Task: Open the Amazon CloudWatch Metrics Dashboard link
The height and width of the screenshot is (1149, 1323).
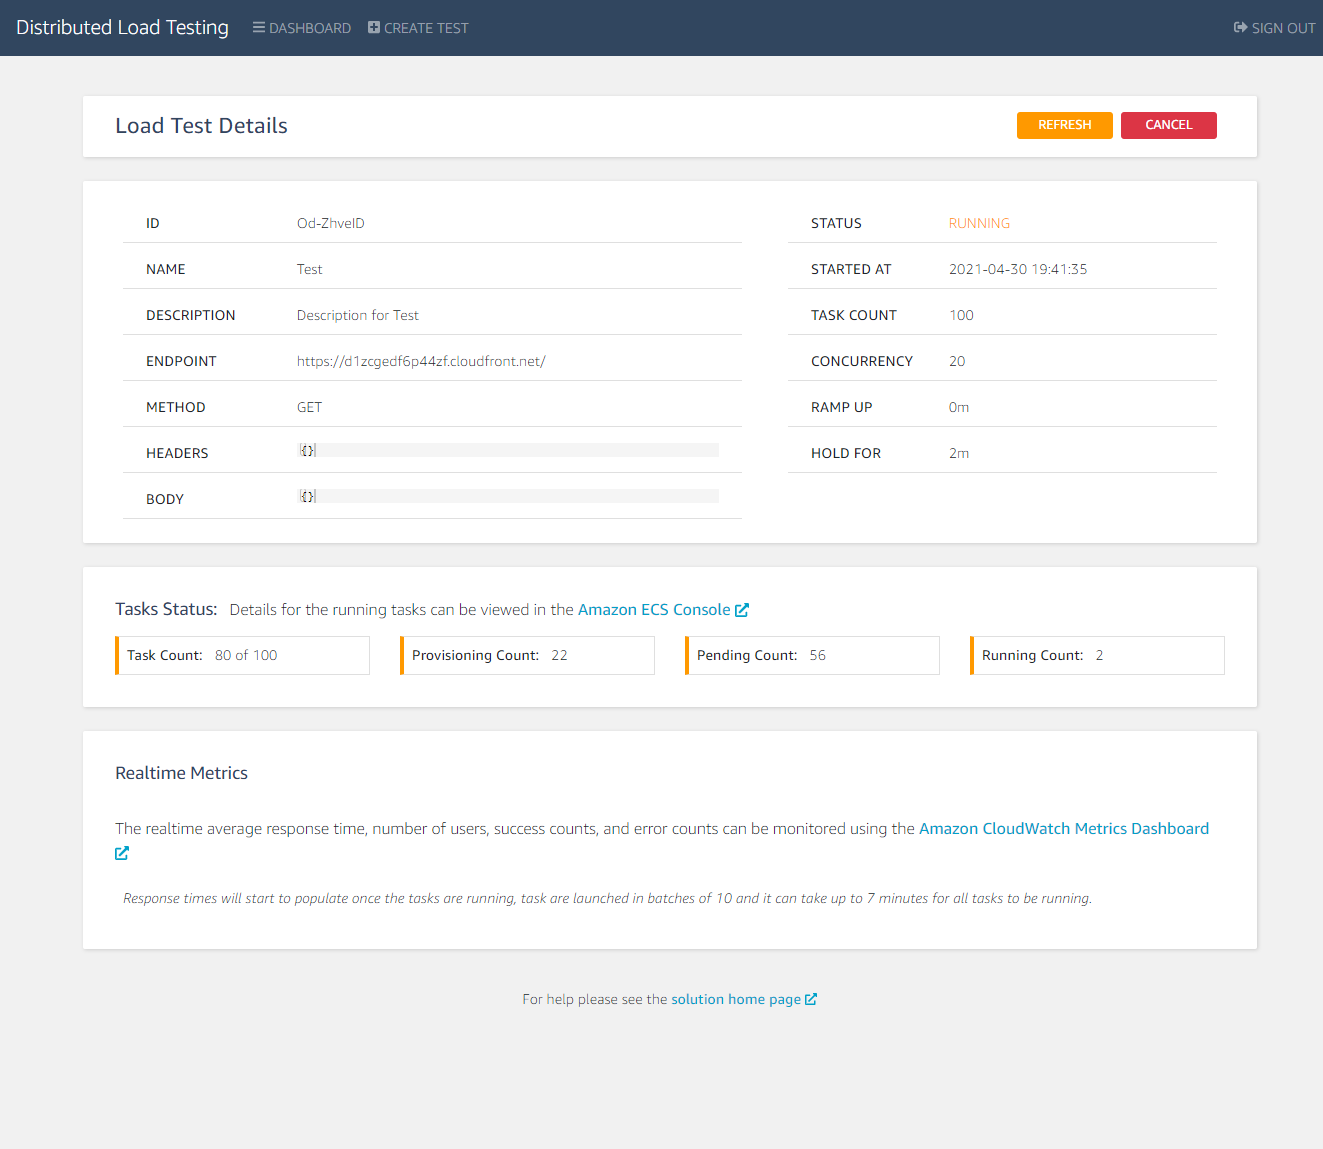Action: click(x=1063, y=828)
